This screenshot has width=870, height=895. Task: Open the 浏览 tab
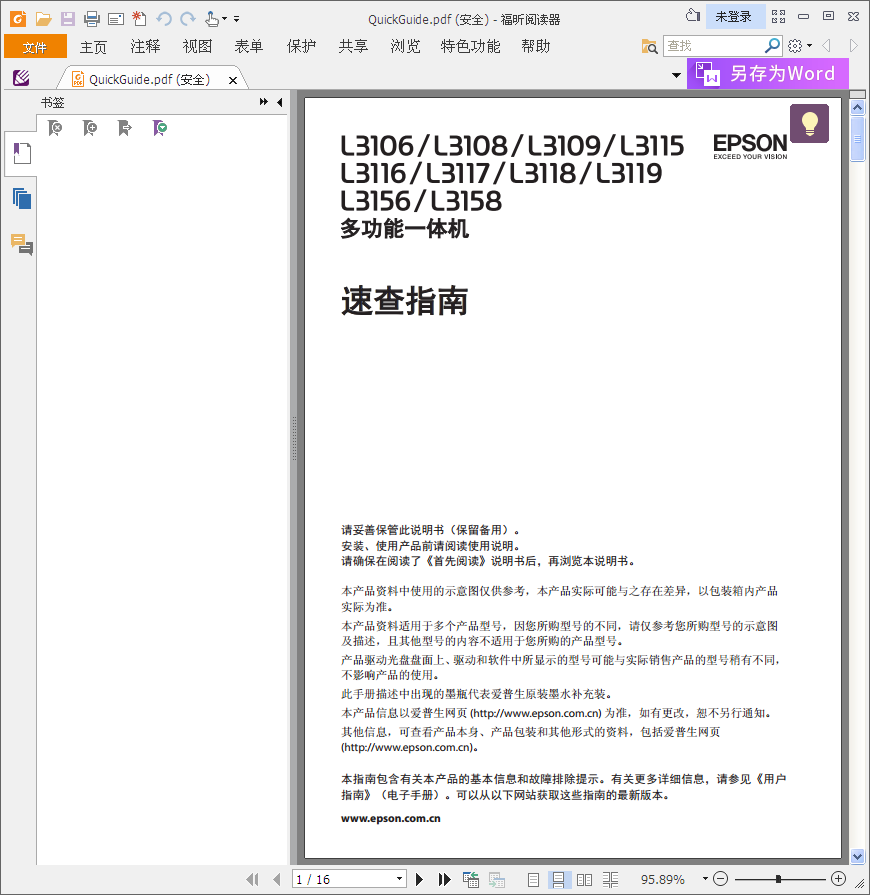coord(405,46)
